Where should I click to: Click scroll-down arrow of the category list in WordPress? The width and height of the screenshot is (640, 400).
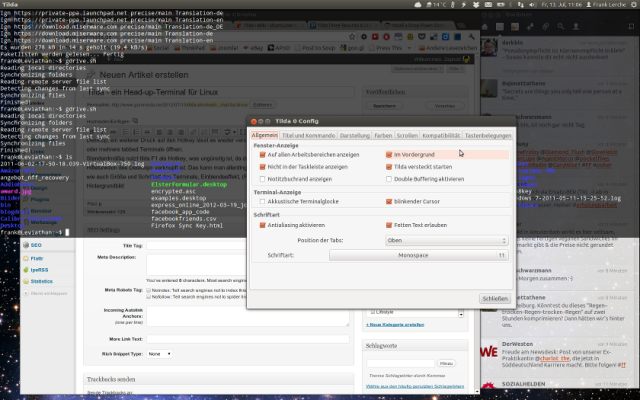(x=461, y=314)
